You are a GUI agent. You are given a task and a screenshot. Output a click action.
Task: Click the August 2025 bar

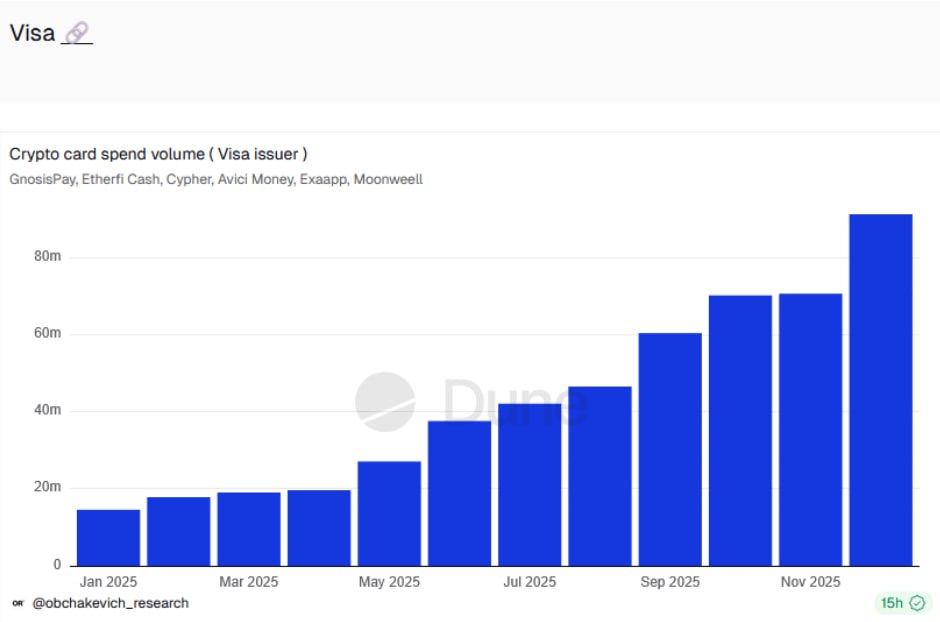(x=600, y=476)
